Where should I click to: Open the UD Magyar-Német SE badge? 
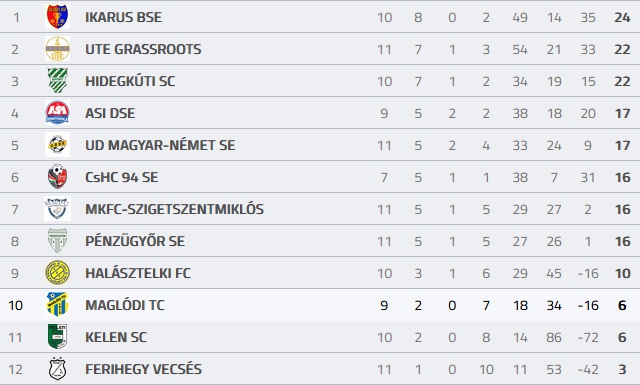pos(57,145)
